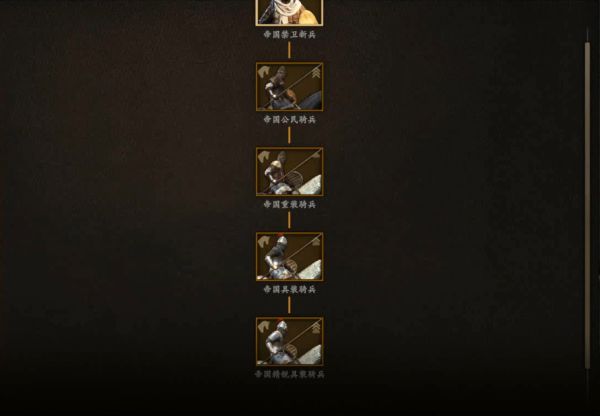Image resolution: width=600 pixels, height=416 pixels.
Task: Open the 帝国禁卫新兵 portrait at top
Action: coord(290,12)
